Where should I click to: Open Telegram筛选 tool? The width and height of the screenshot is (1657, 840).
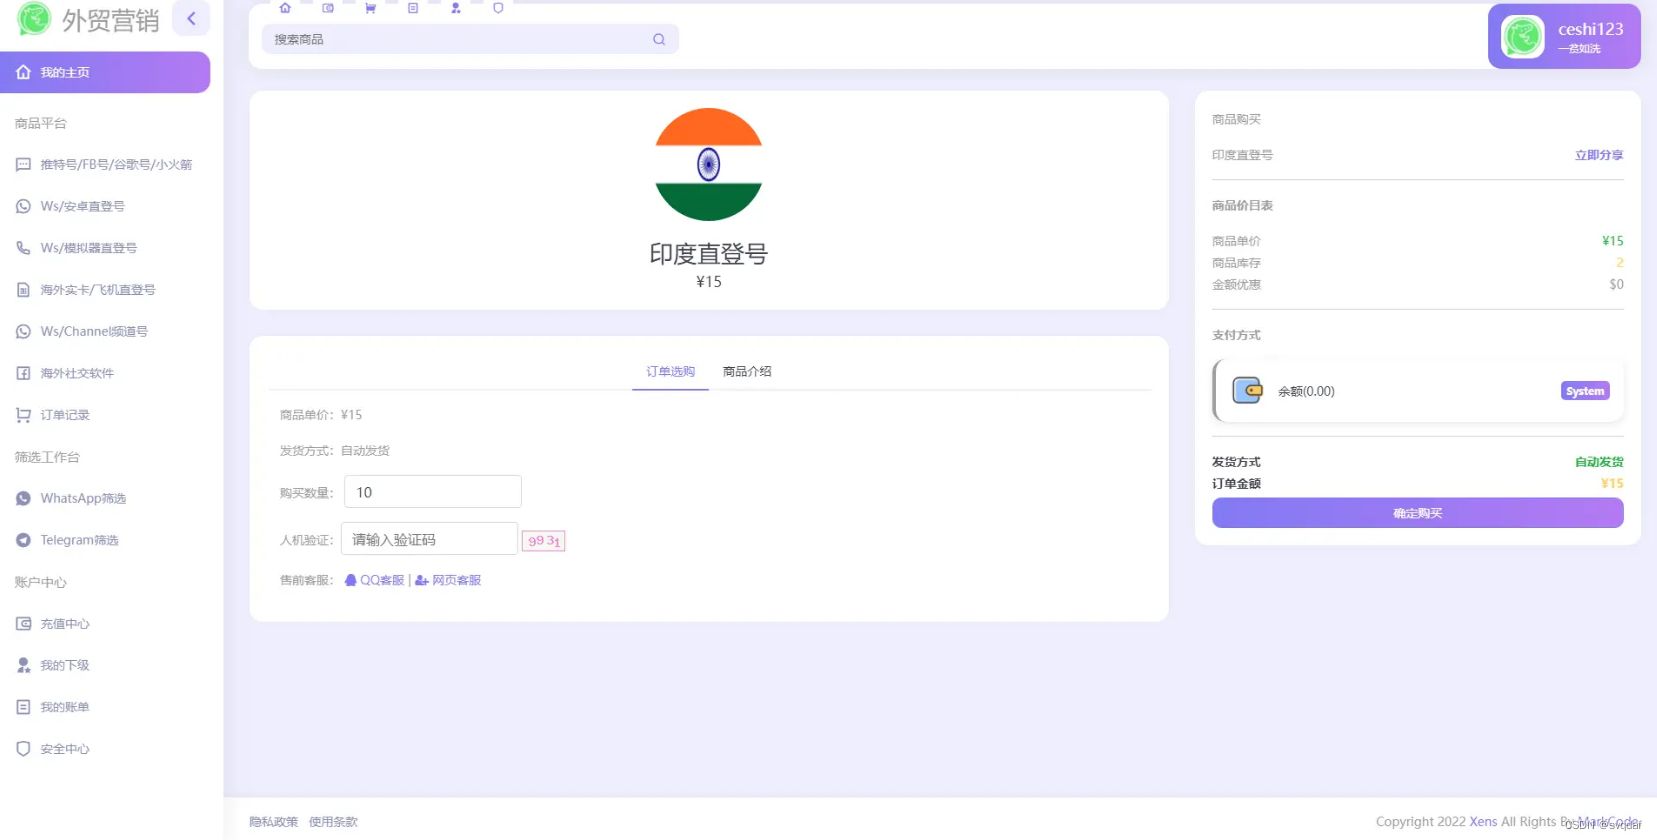(105, 540)
